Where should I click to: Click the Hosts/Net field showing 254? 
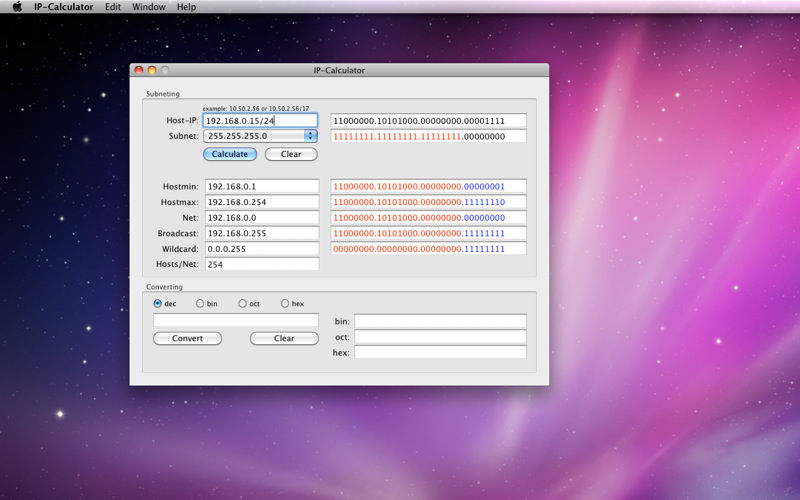pyautogui.click(x=262, y=264)
